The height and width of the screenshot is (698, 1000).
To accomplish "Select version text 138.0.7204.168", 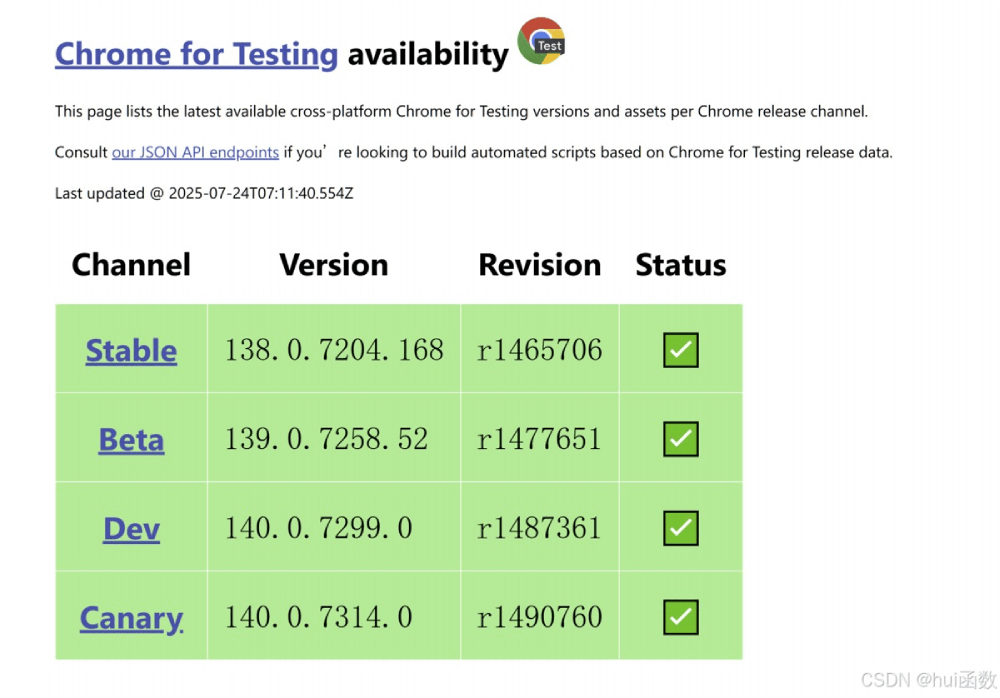I will point(334,350).
